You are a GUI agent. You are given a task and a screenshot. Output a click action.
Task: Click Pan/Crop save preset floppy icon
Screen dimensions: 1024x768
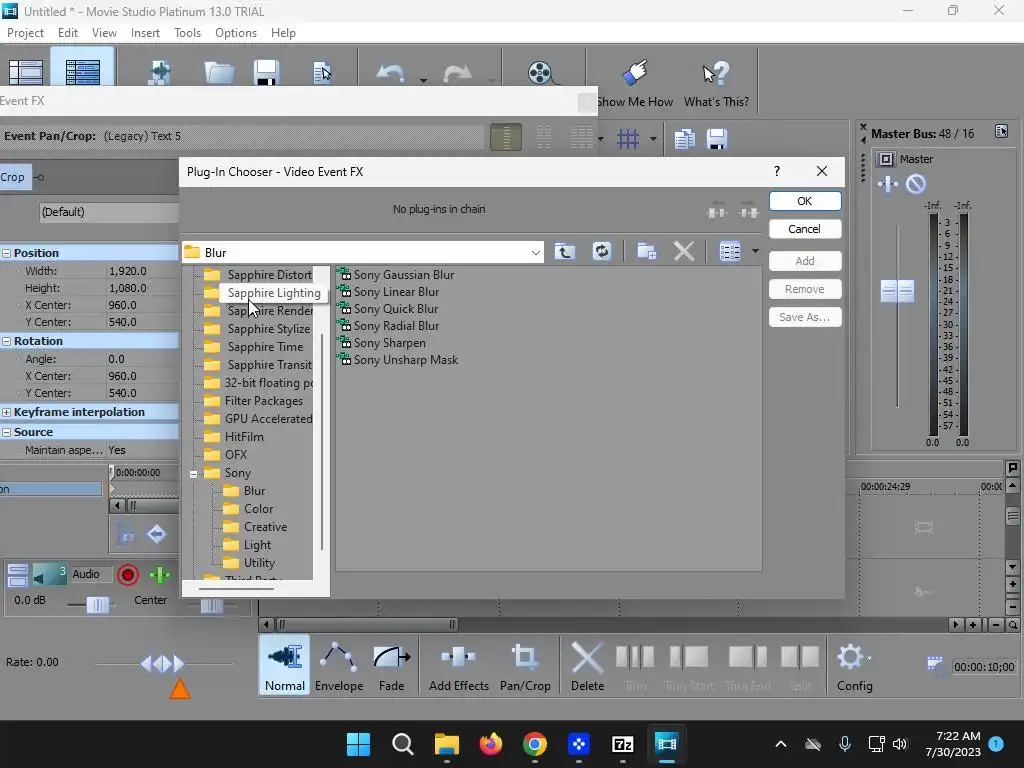(716, 138)
